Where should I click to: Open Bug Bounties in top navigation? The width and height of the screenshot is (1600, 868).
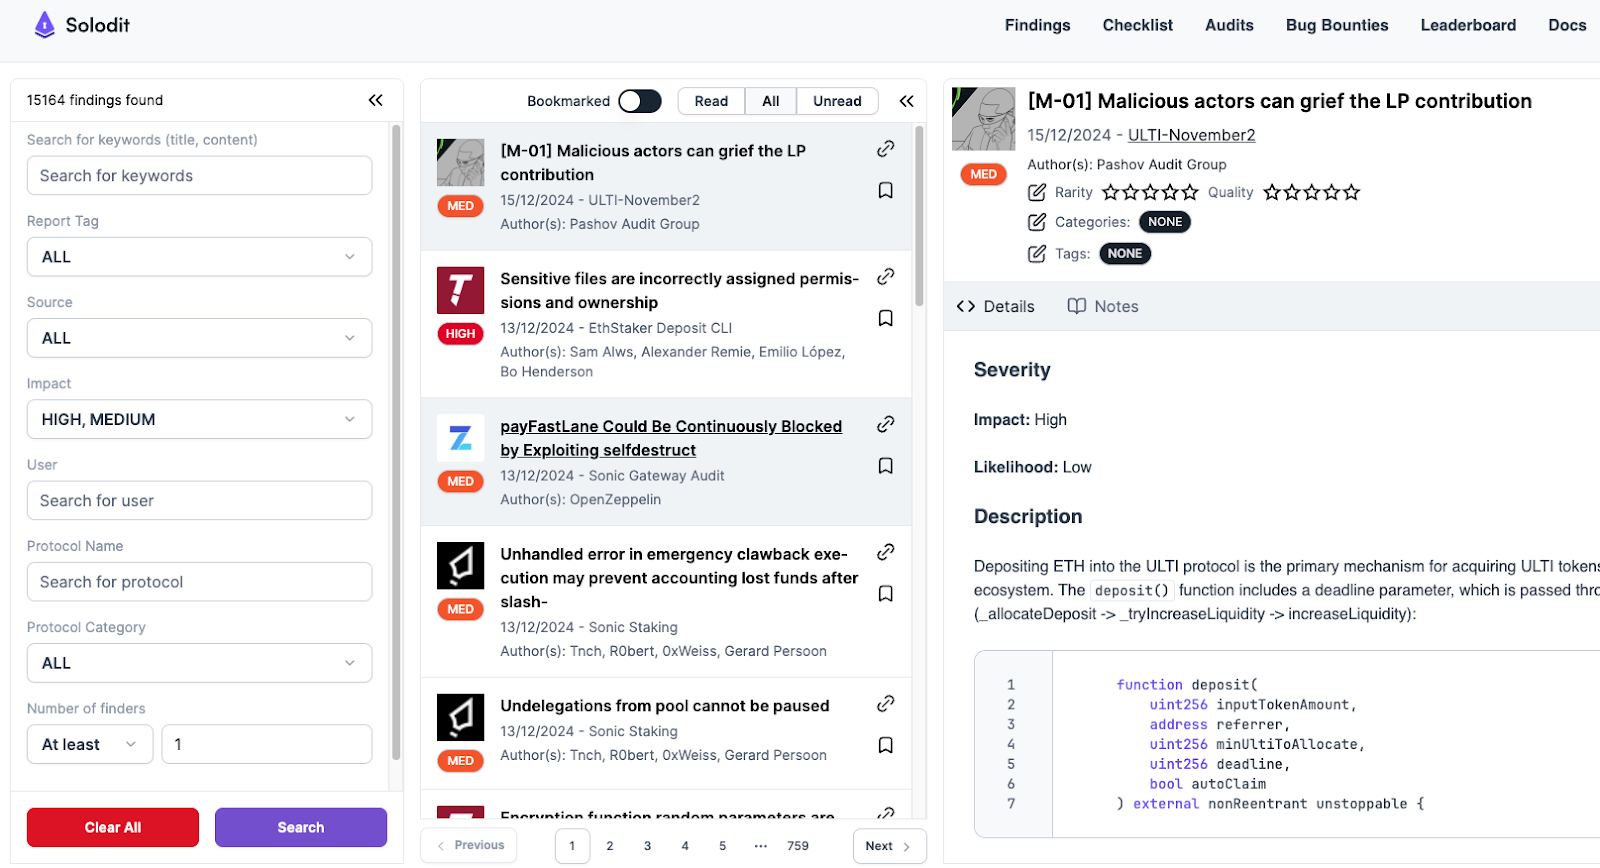pyautogui.click(x=1337, y=25)
